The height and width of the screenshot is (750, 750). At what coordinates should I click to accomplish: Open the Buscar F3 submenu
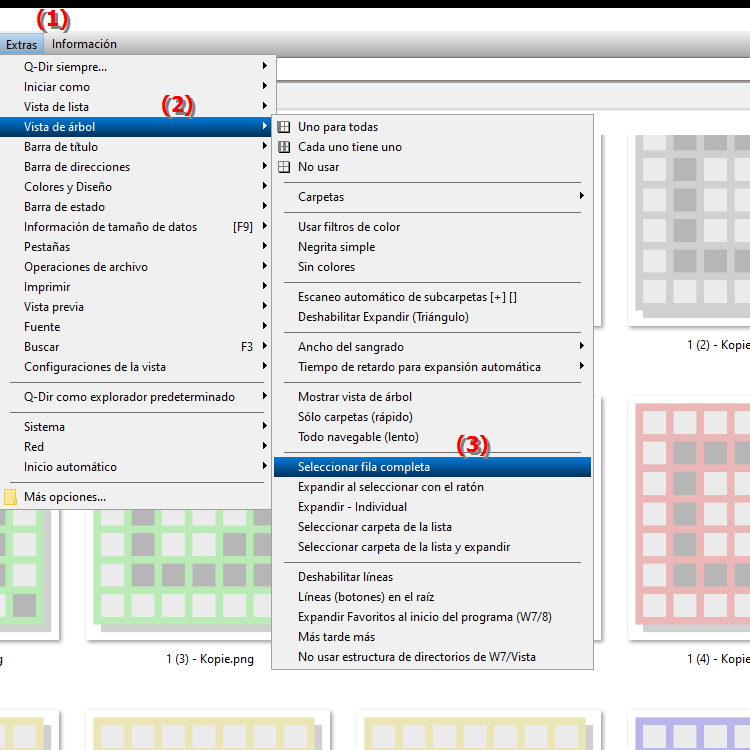pyautogui.click(x=135, y=347)
